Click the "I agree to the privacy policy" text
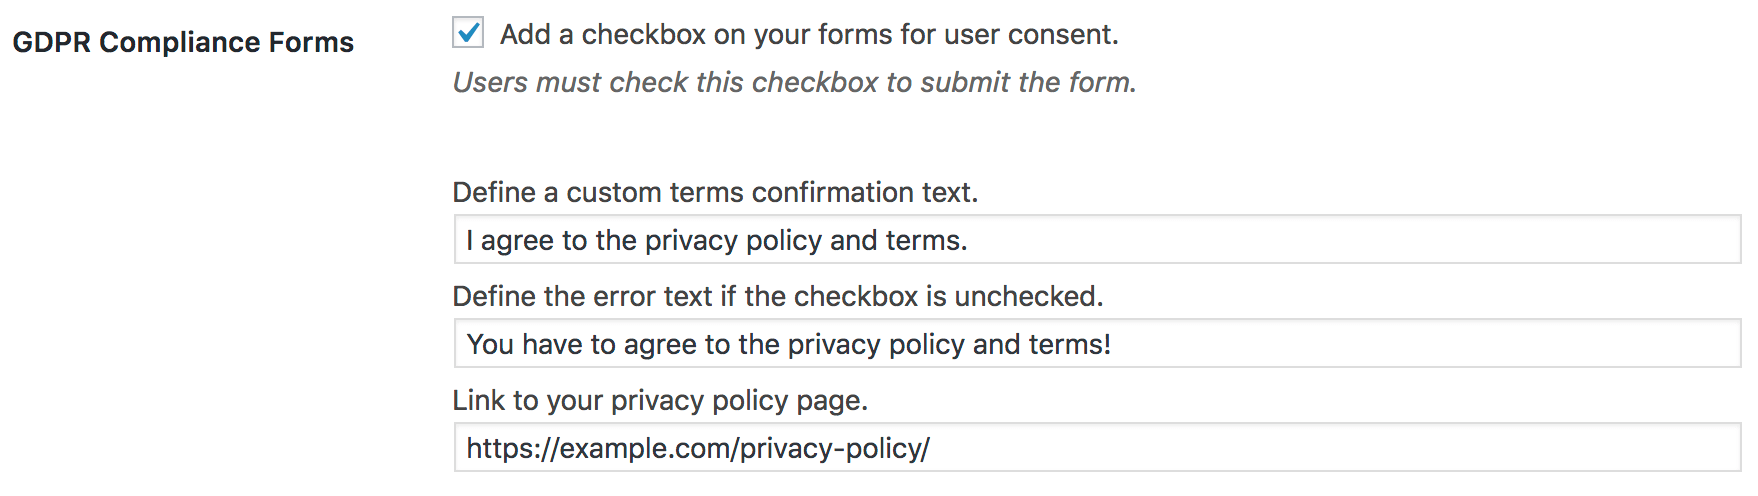 coord(716,241)
